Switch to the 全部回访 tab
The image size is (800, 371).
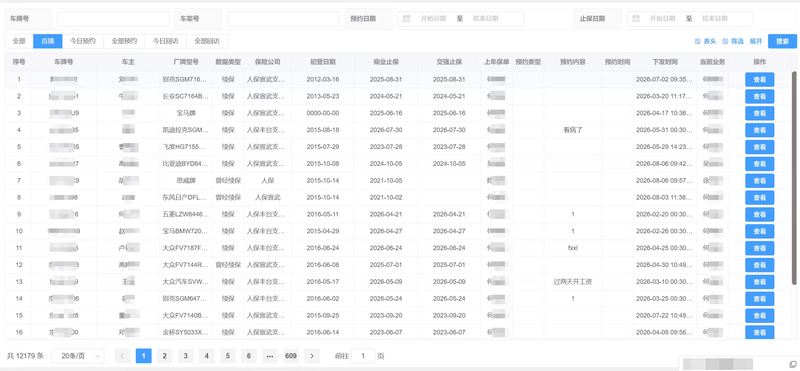pyautogui.click(x=207, y=41)
